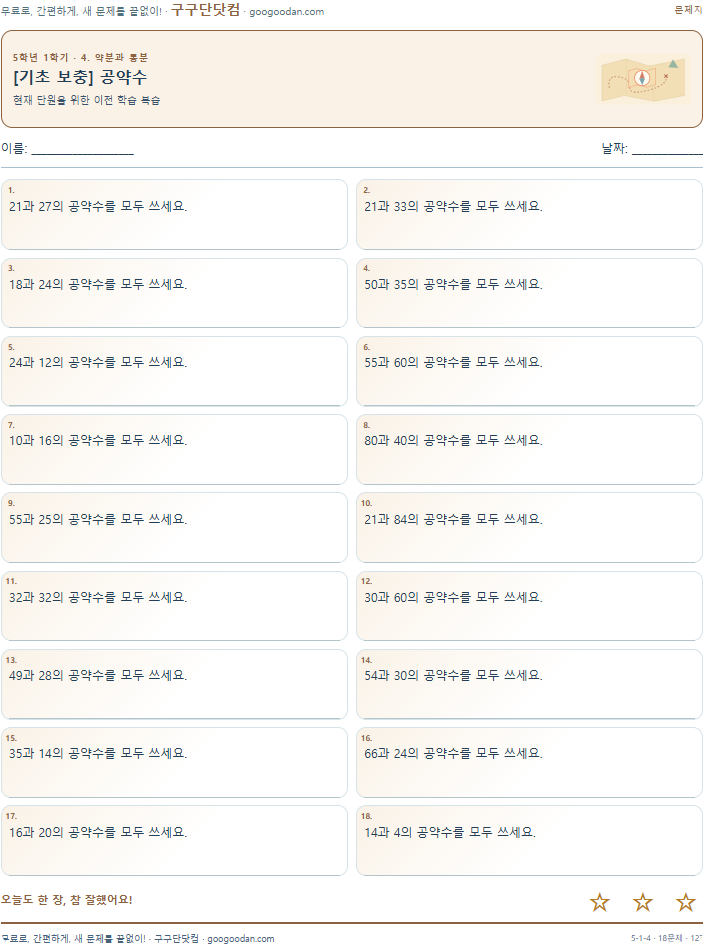Click the name blank line after 이름
704x945 pixels.
coord(83,150)
